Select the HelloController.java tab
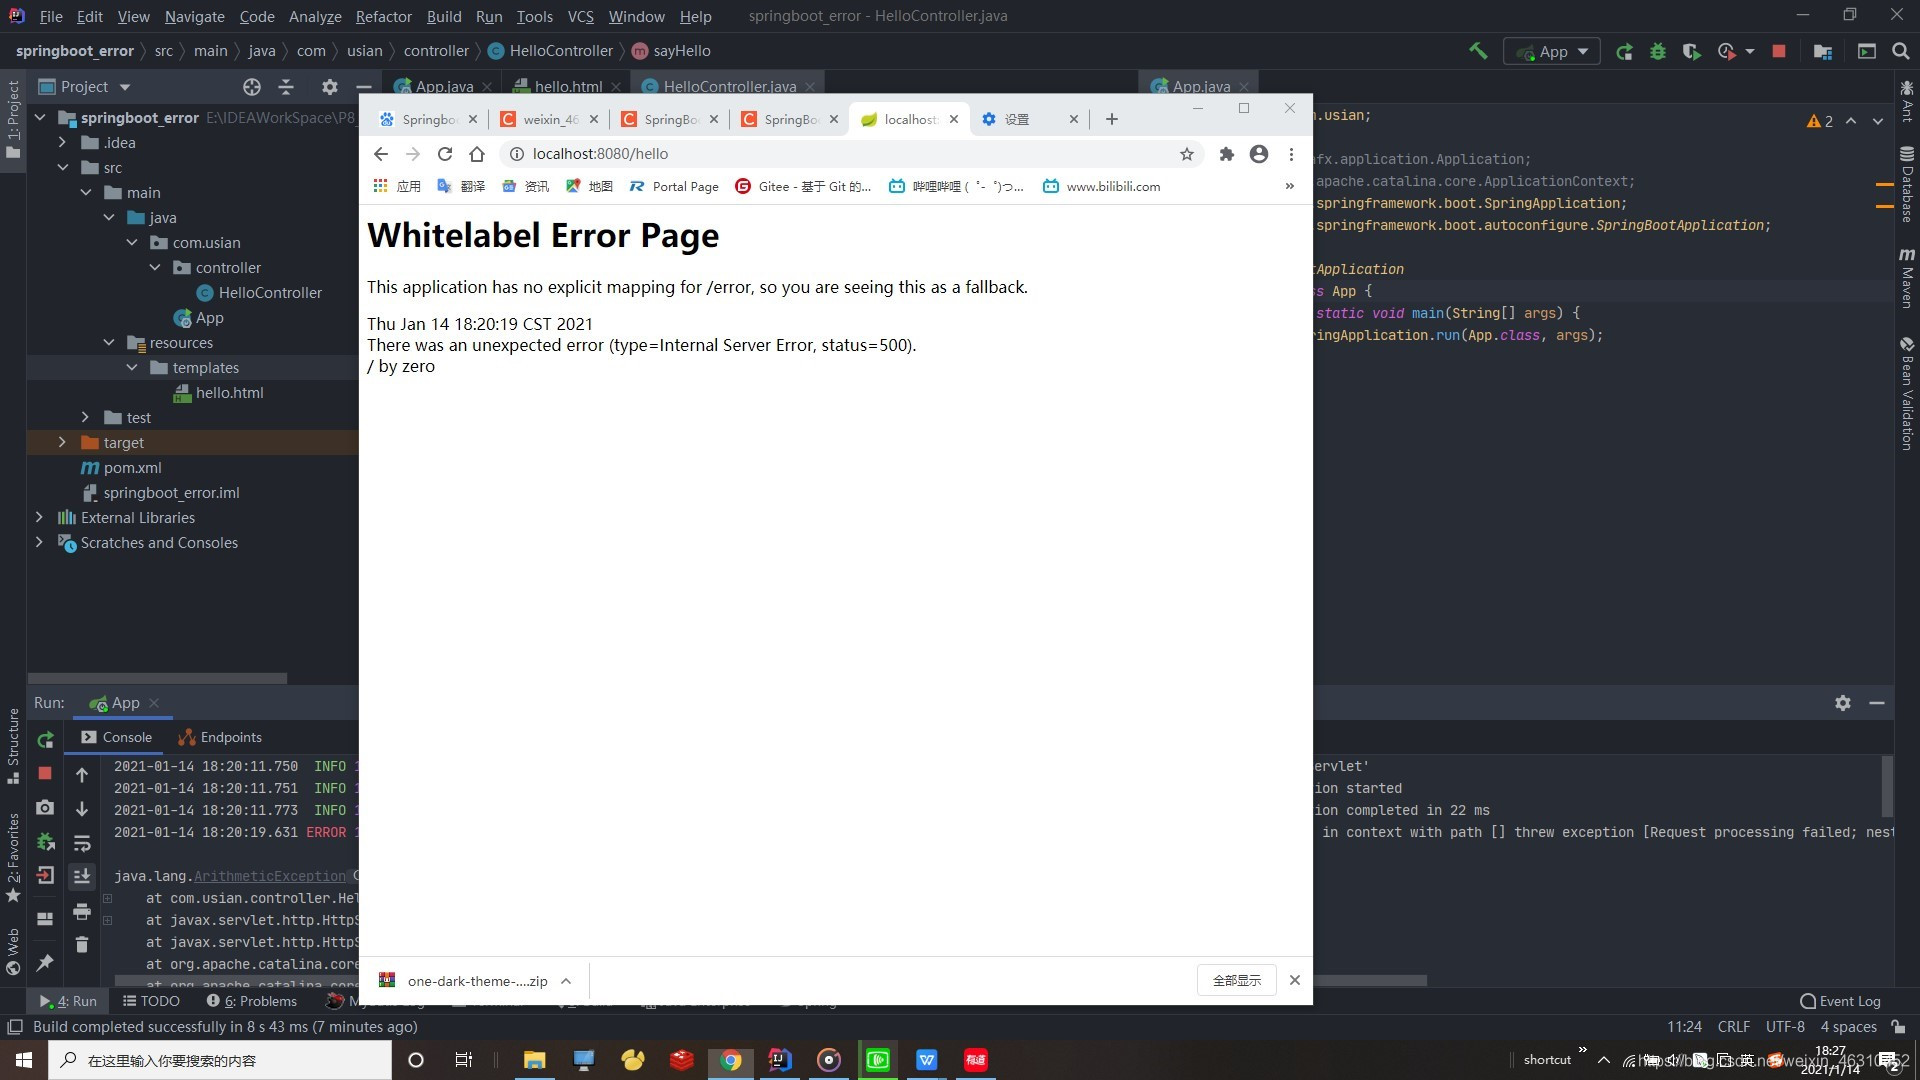 729,84
